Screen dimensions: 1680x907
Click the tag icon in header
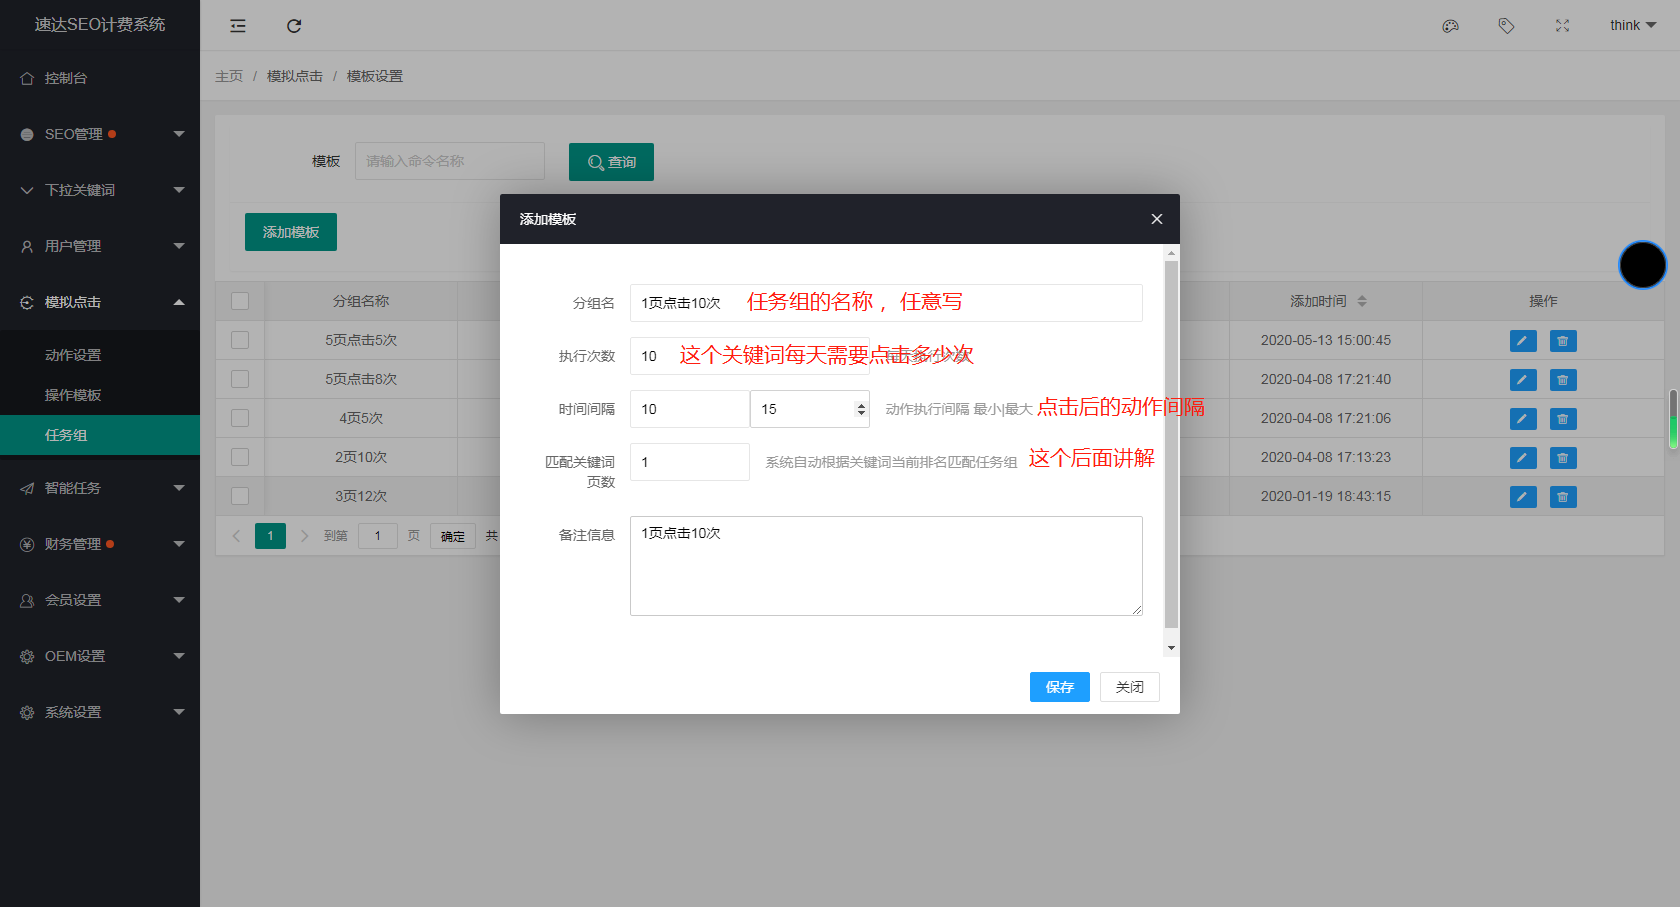pyautogui.click(x=1506, y=26)
